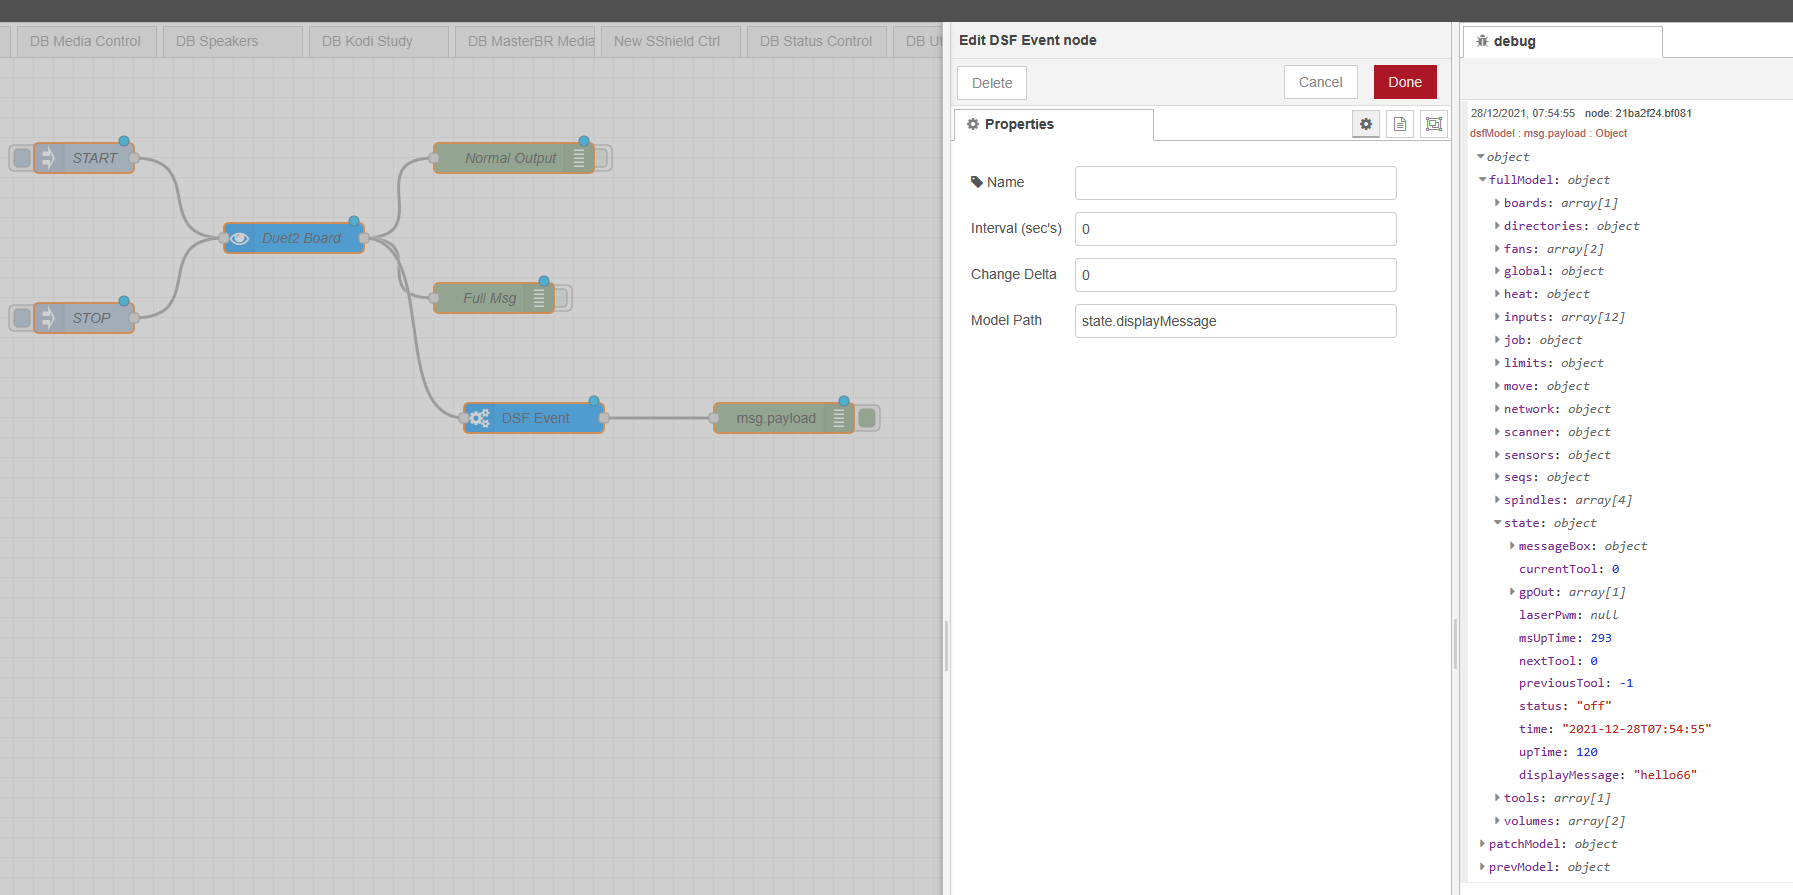The width and height of the screenshot is (1793, 895).
Task: Click the red Done button
Action: (x=1405, y=82)
